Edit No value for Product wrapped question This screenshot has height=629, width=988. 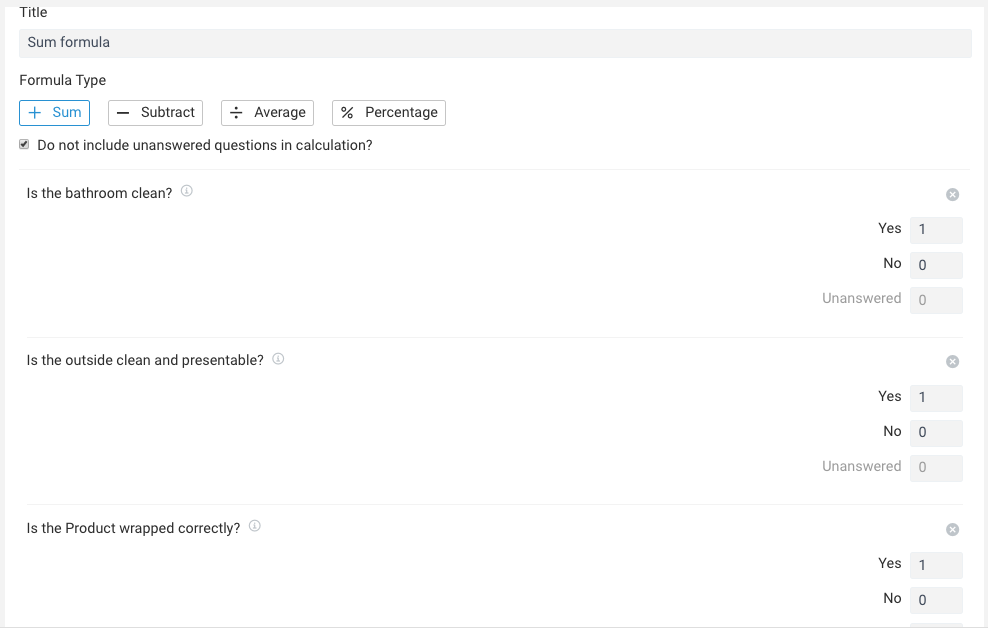936,600
